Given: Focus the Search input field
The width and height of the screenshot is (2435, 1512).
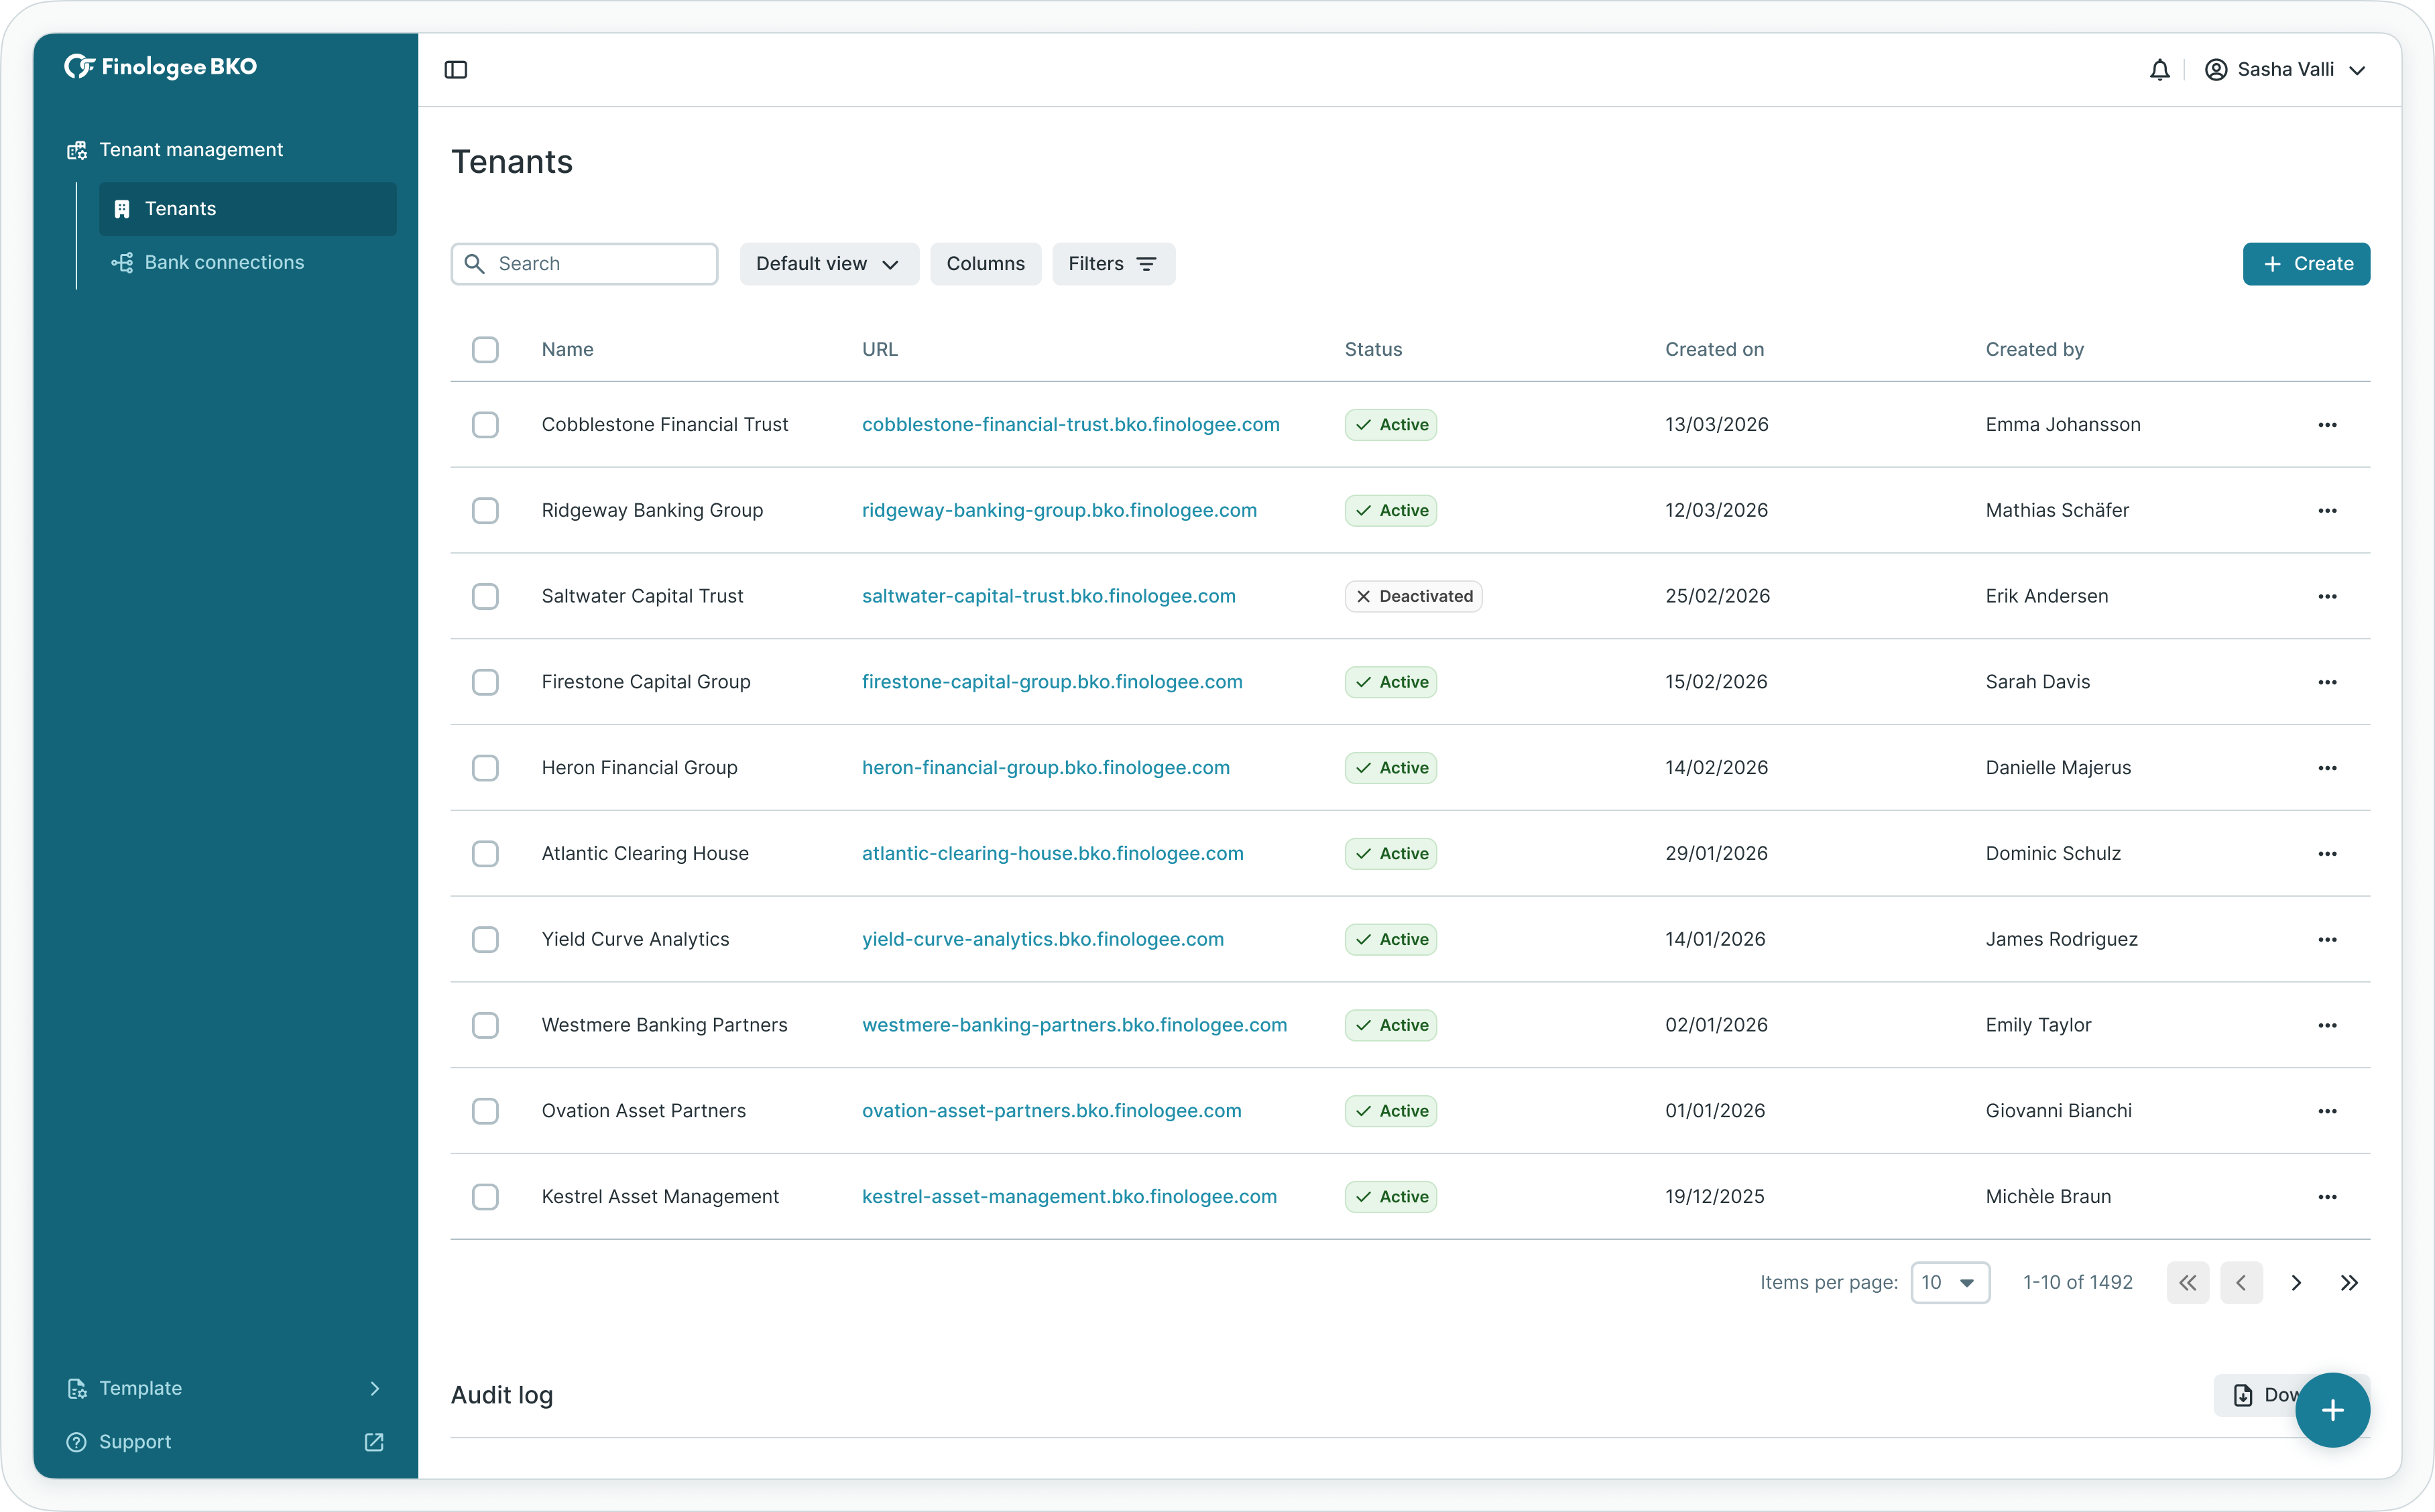Looking at the screenshot, I should point(585,264).
